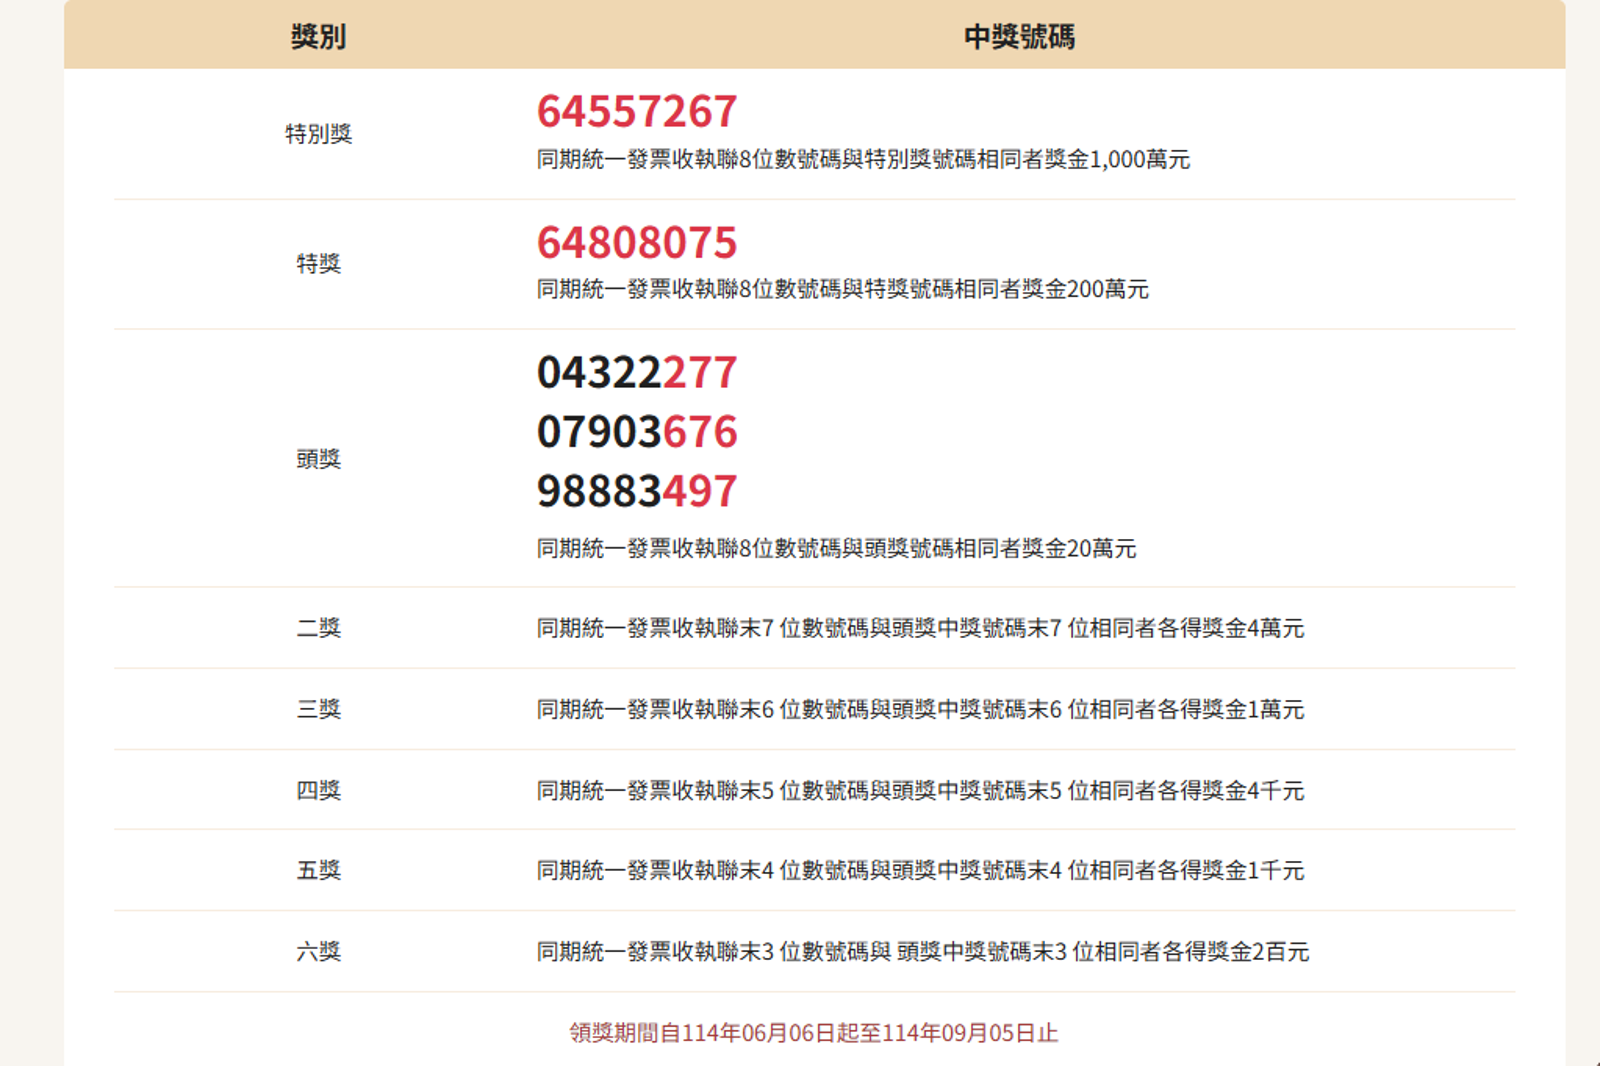
Task: Click the 1,000萬元 special prize description
Action: coord(862,160)
